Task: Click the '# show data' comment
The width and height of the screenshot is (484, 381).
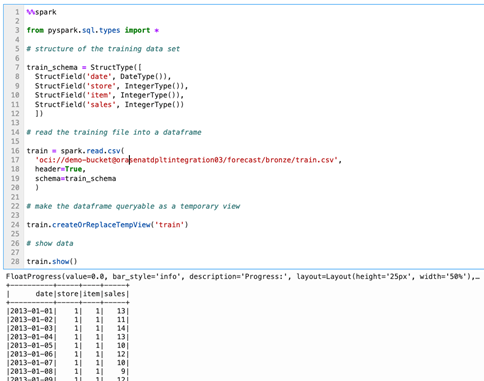Action: click(x=50, y=243)
